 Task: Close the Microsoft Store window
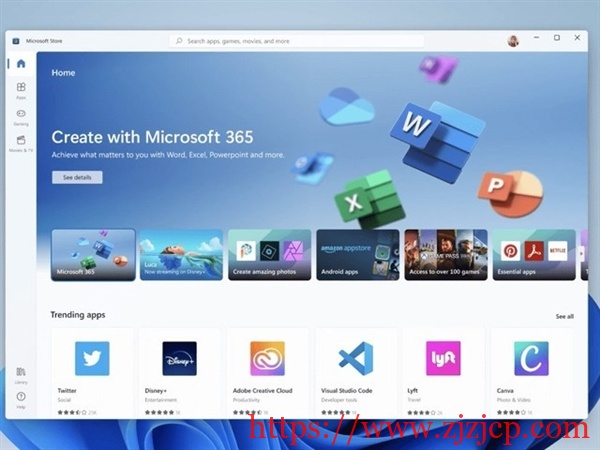[x=577, y=38]
